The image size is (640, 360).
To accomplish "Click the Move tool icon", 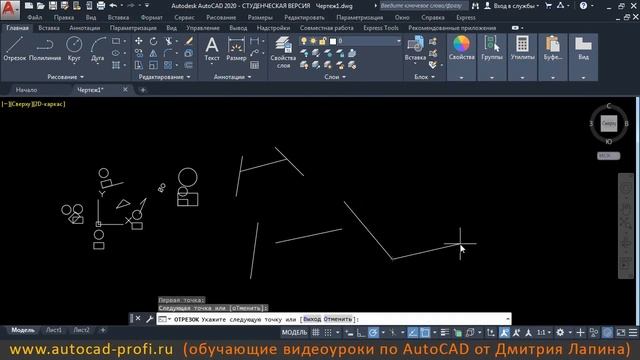I will [x=139, y=41].
